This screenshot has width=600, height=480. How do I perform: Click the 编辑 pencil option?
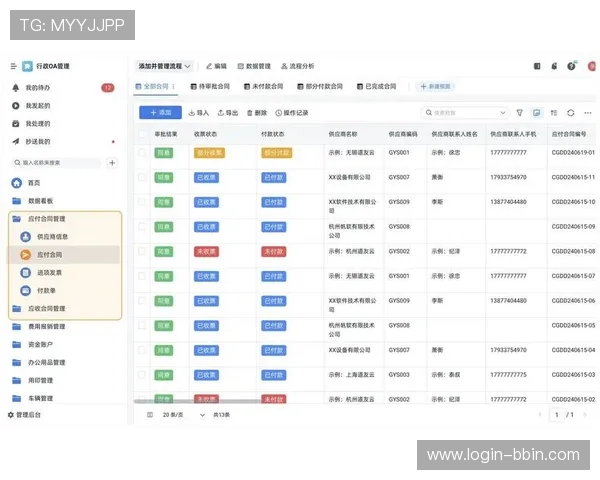[216, 66]
